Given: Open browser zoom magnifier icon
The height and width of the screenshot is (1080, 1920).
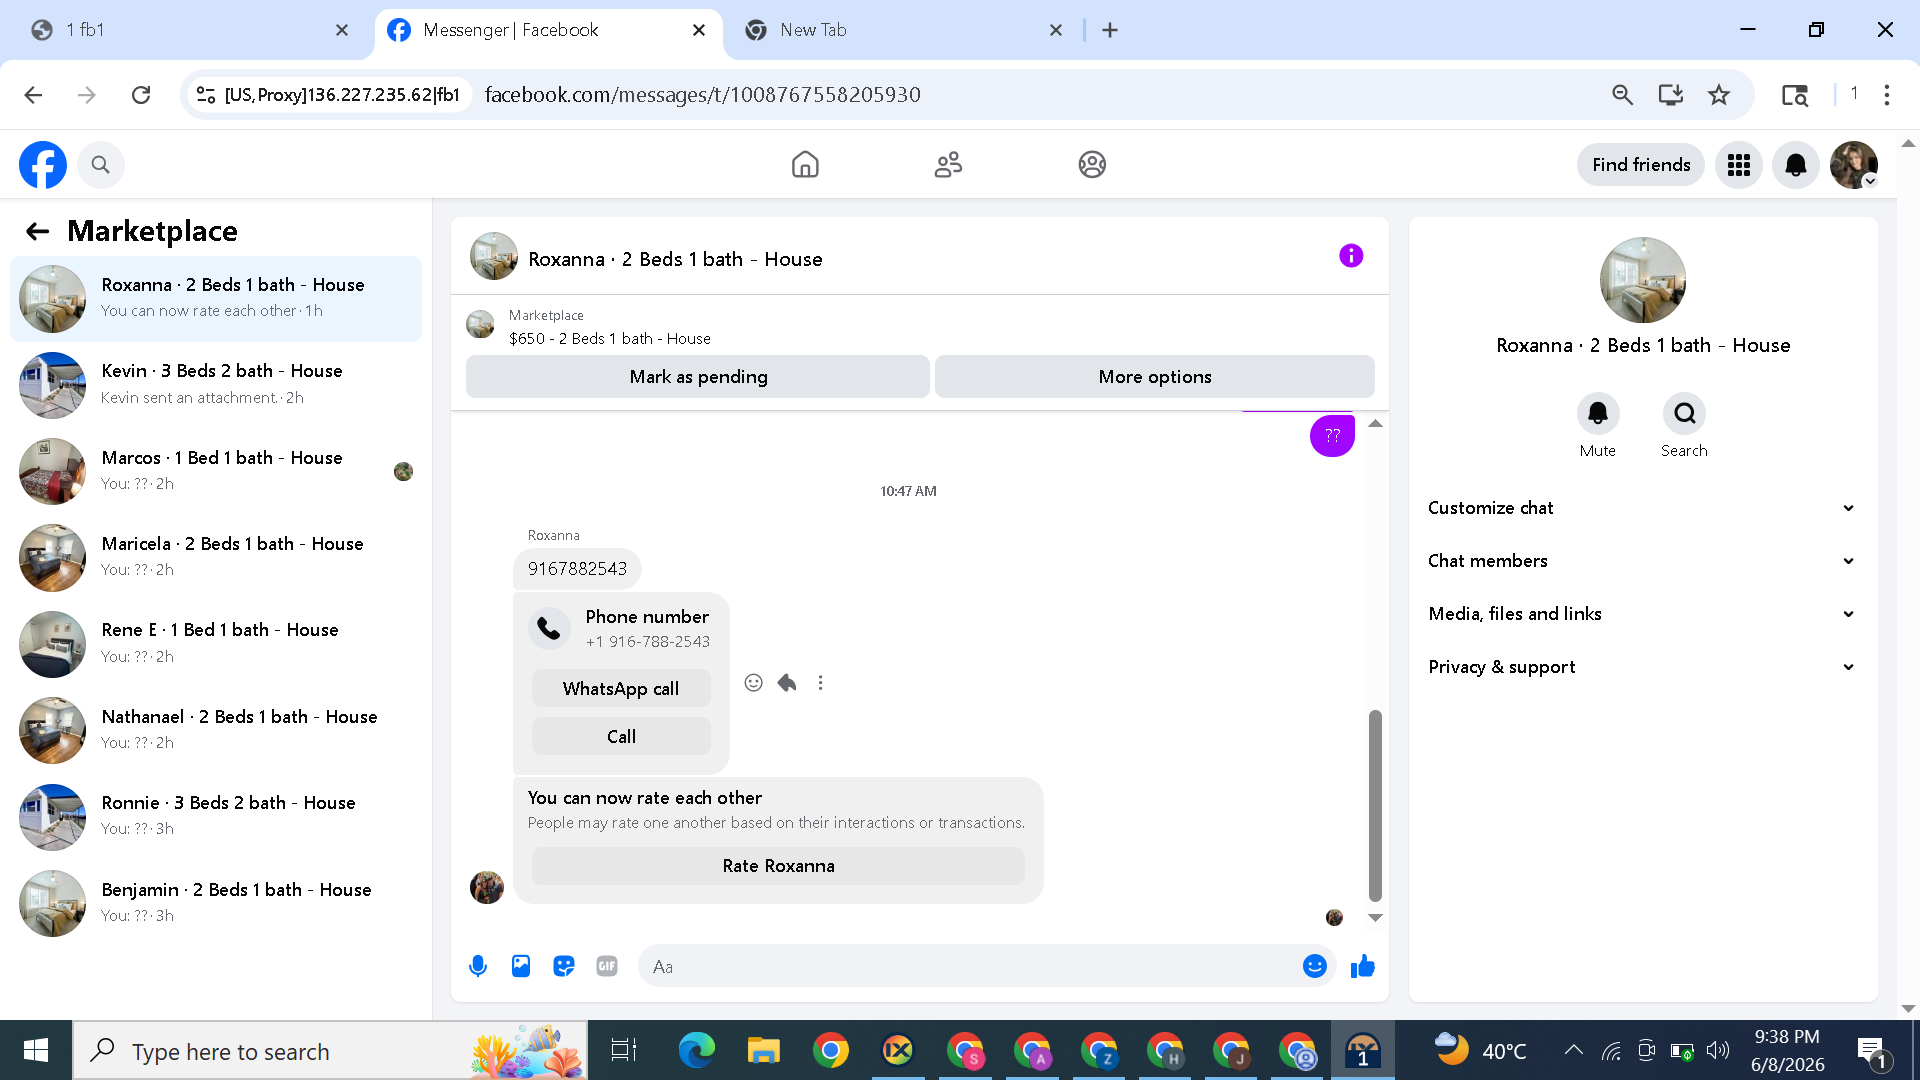Looking at the screenshot, I should coord(1623,95).
